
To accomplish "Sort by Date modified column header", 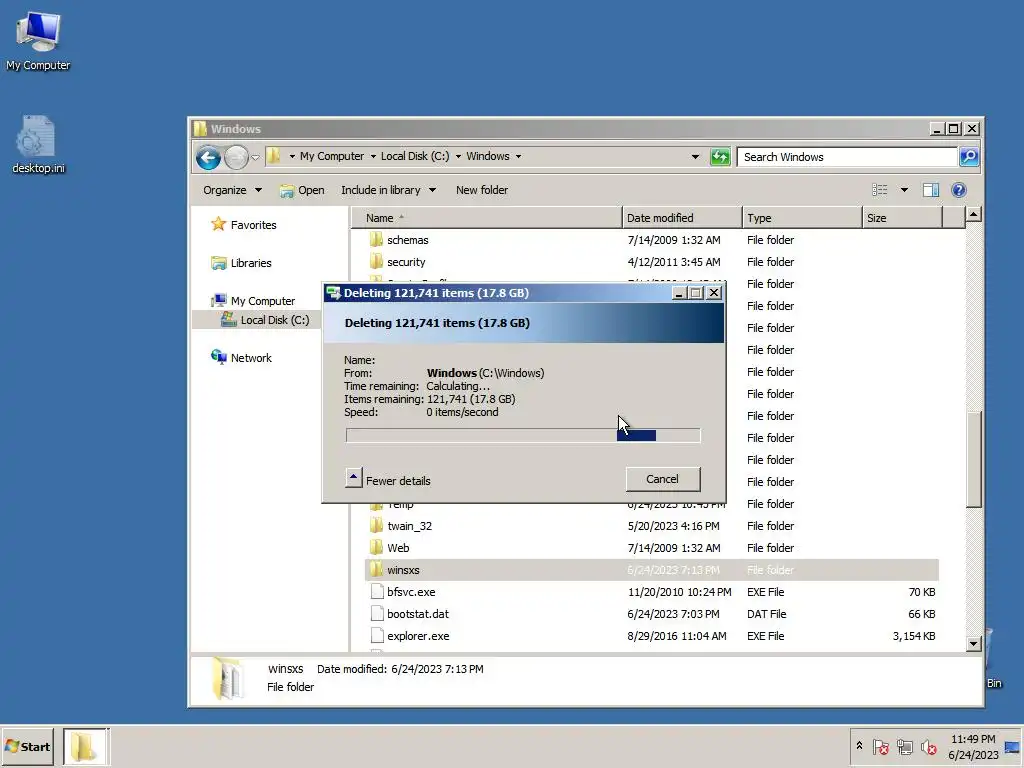I will pyautogui.click(x=682, y=218).
